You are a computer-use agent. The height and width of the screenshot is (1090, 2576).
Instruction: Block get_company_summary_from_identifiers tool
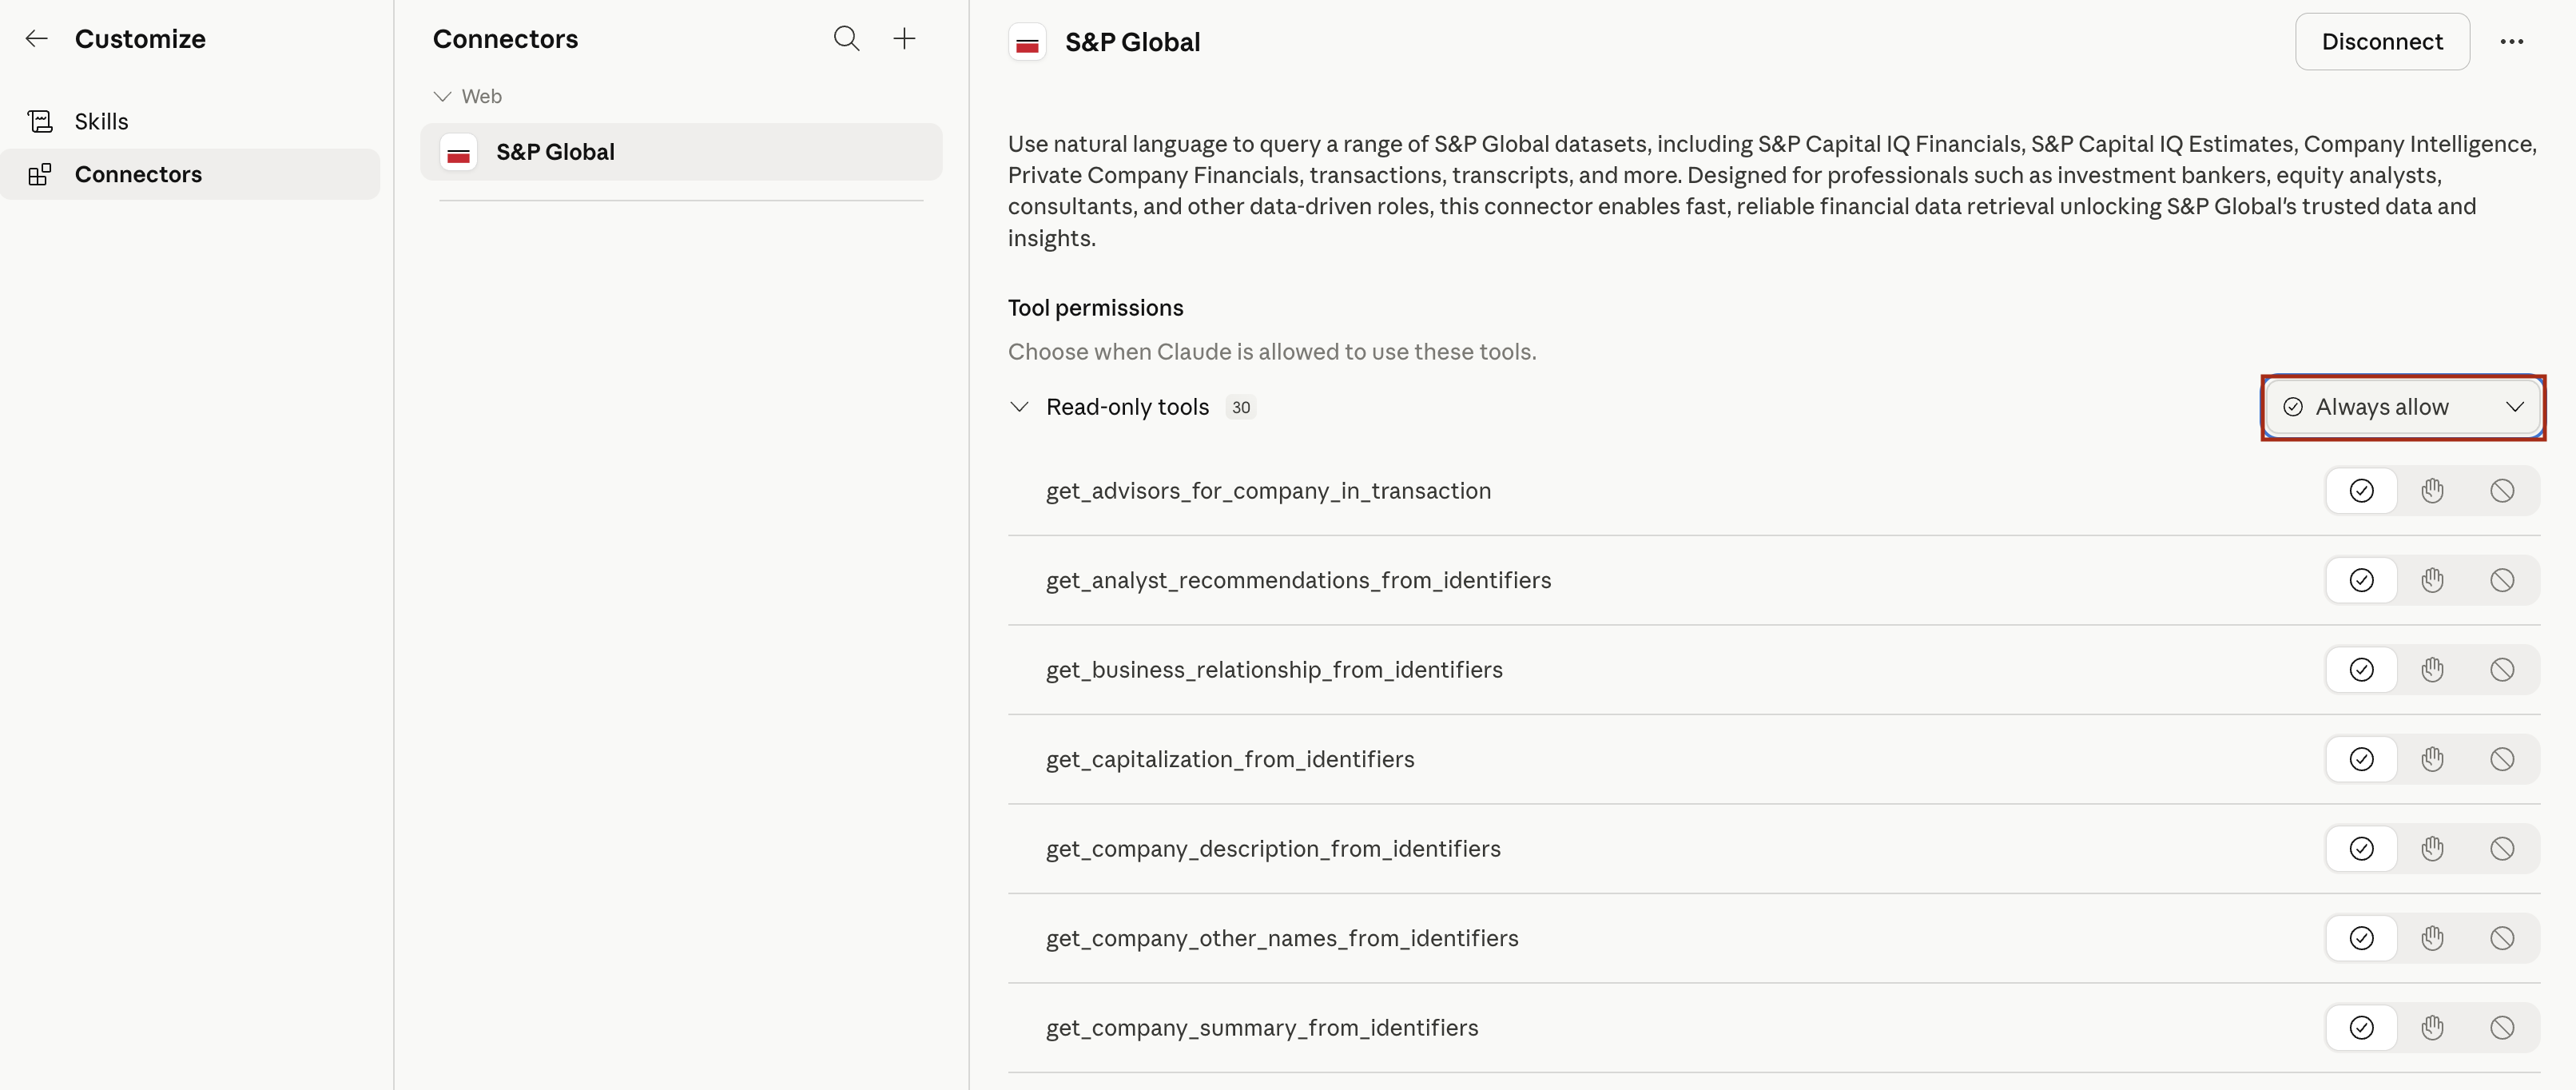point(2502,1028)
